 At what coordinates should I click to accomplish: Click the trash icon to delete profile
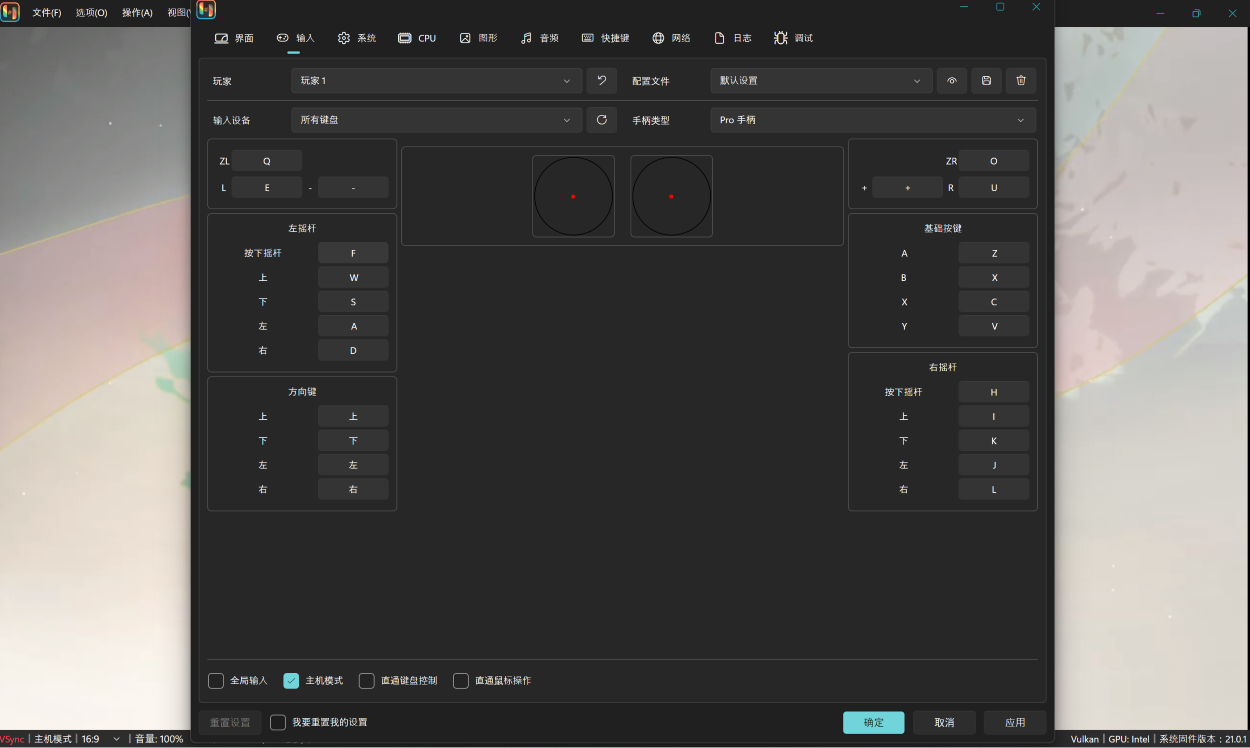1020,81
